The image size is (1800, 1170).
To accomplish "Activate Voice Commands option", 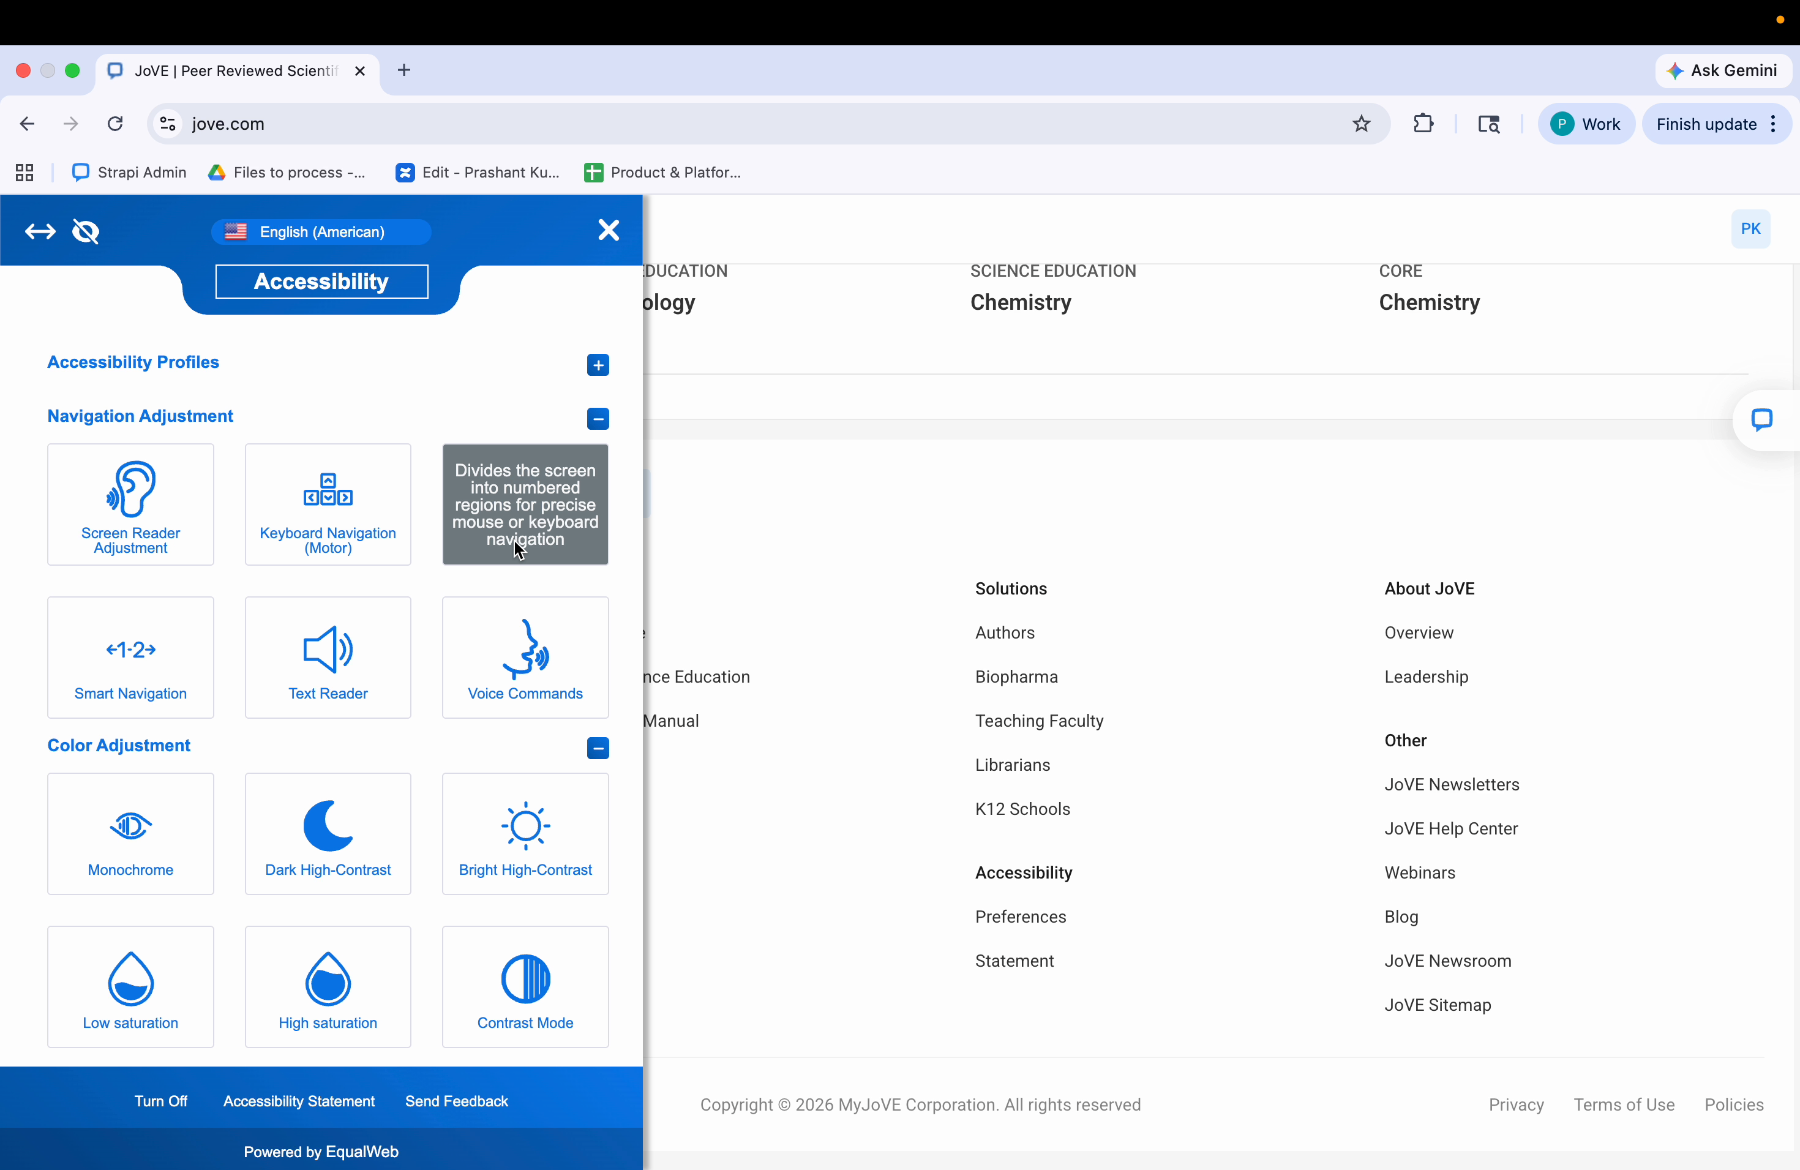I will (x=525, y=658).
